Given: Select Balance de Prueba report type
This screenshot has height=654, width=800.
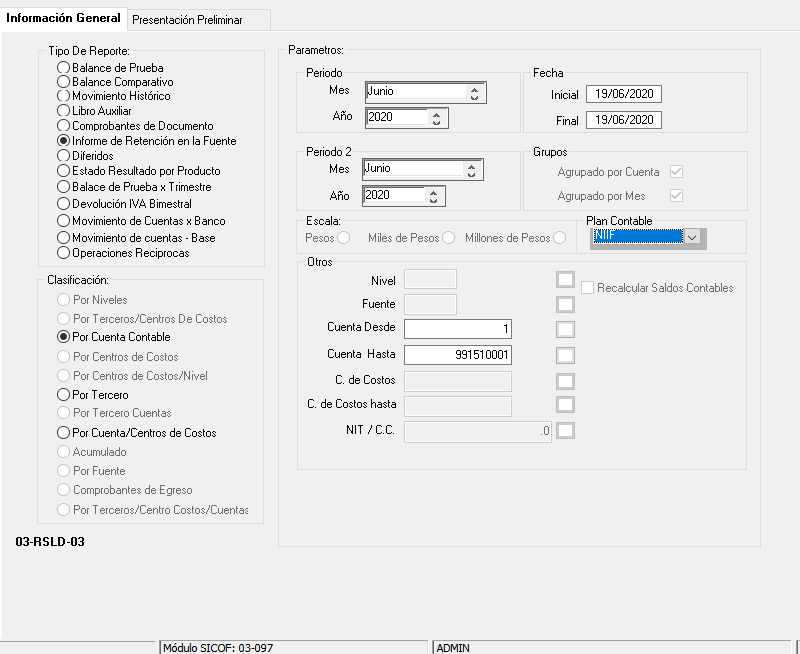Looking at the screenshot, I should pyautogui.click(x=64, y=67).
